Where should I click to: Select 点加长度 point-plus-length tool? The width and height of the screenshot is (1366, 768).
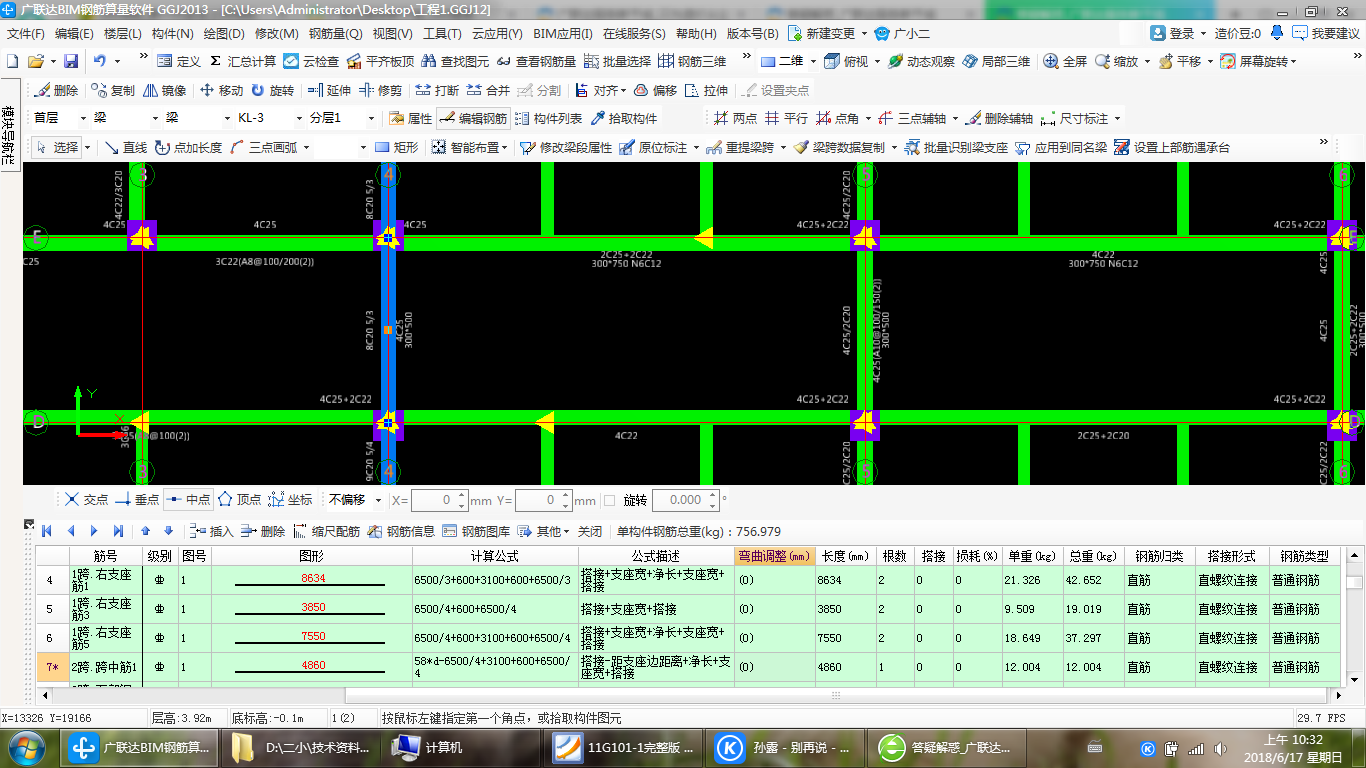tap(188, 147)
